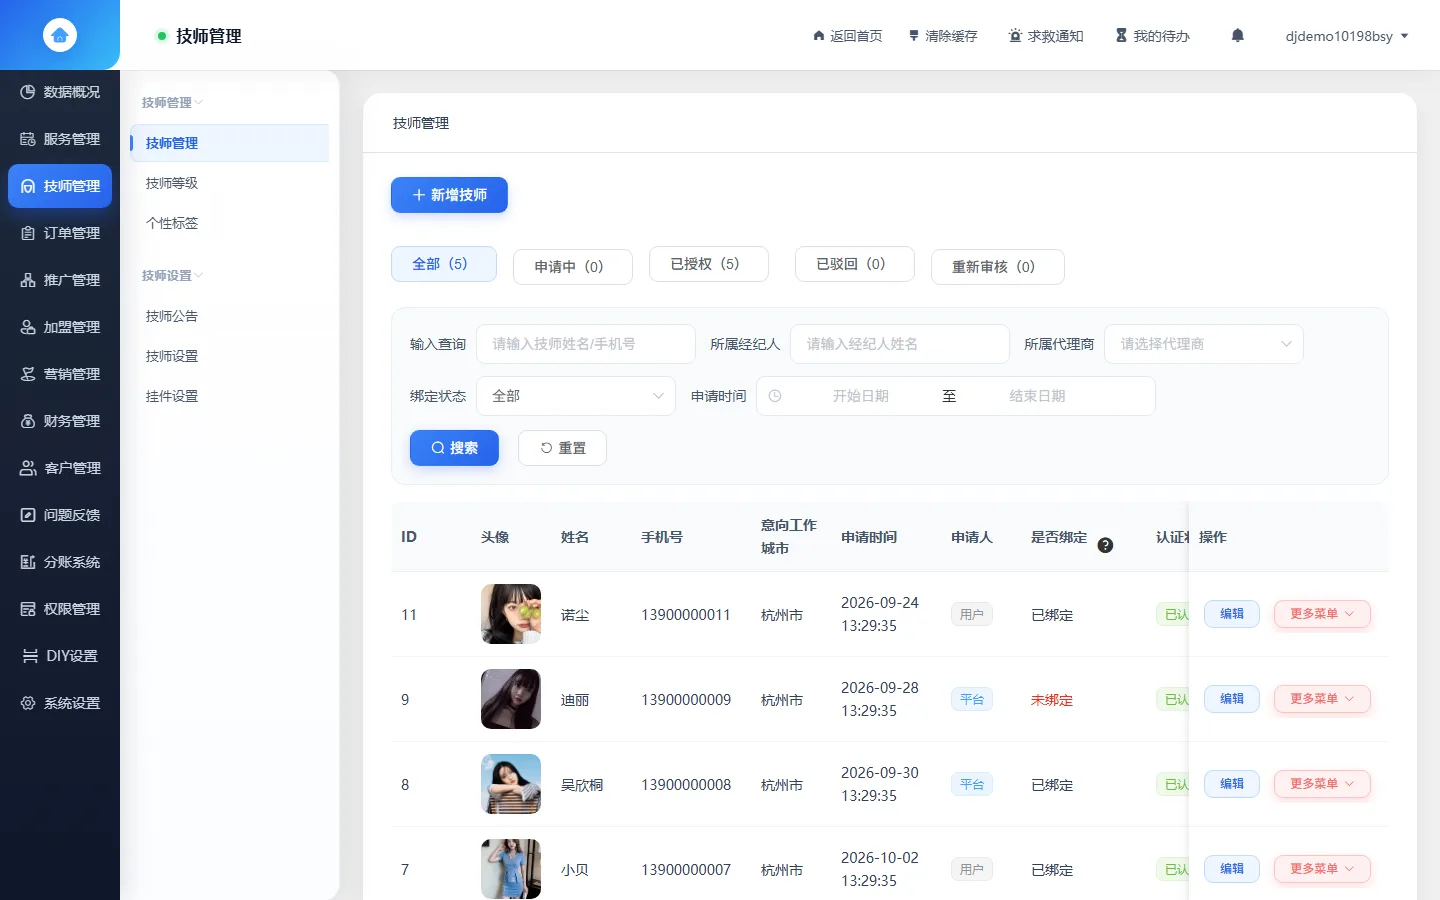Image resolution: width=1440 pixels, height=900 pixels.
Task: Open 订单管理 in the sidebar
Action: [x=60, y=233]
